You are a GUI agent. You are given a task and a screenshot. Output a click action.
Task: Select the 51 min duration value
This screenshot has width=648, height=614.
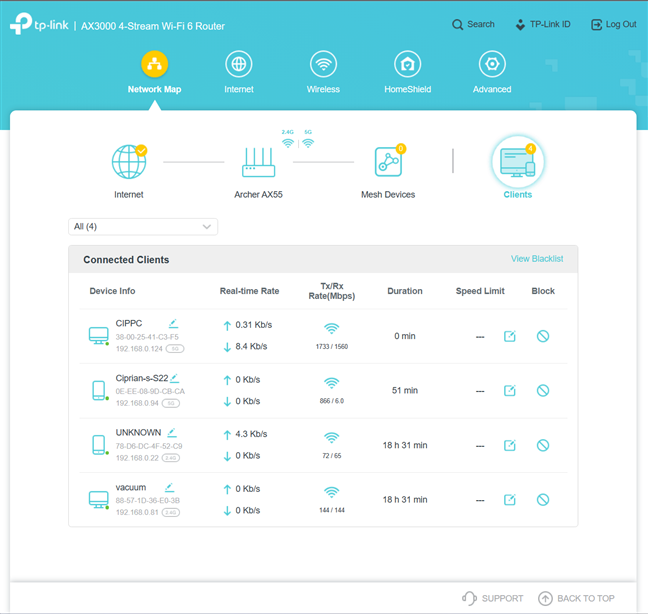pyautogui.click(x=405, y=390)
